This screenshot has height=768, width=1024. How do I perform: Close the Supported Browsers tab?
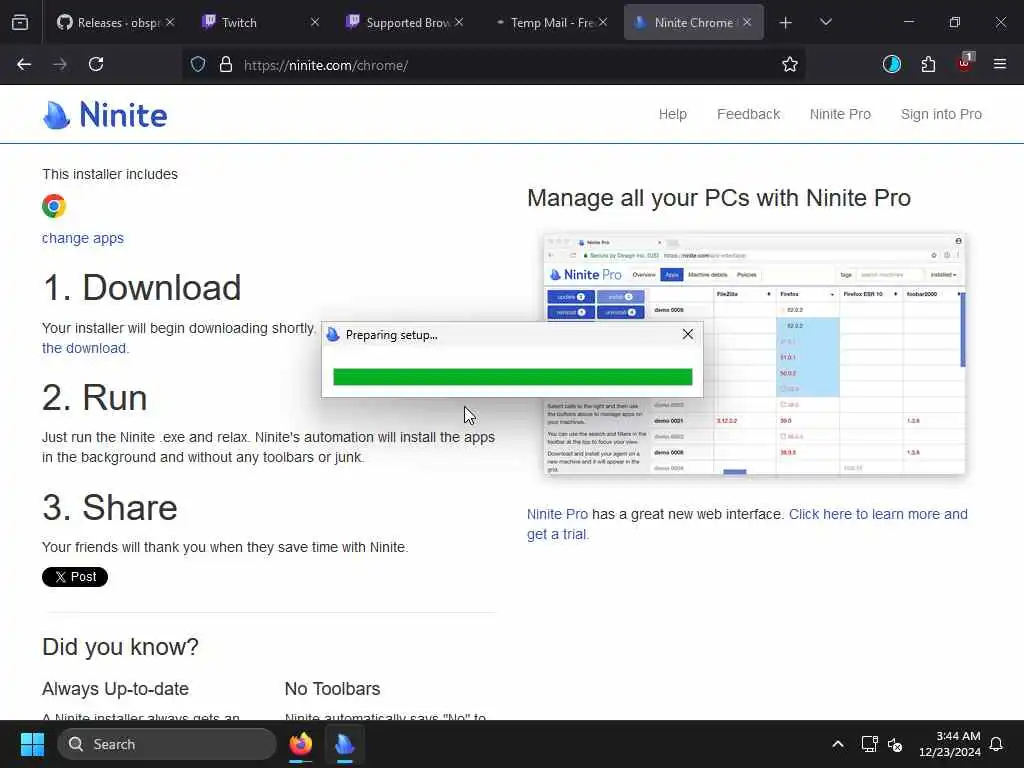click(459, 22)
